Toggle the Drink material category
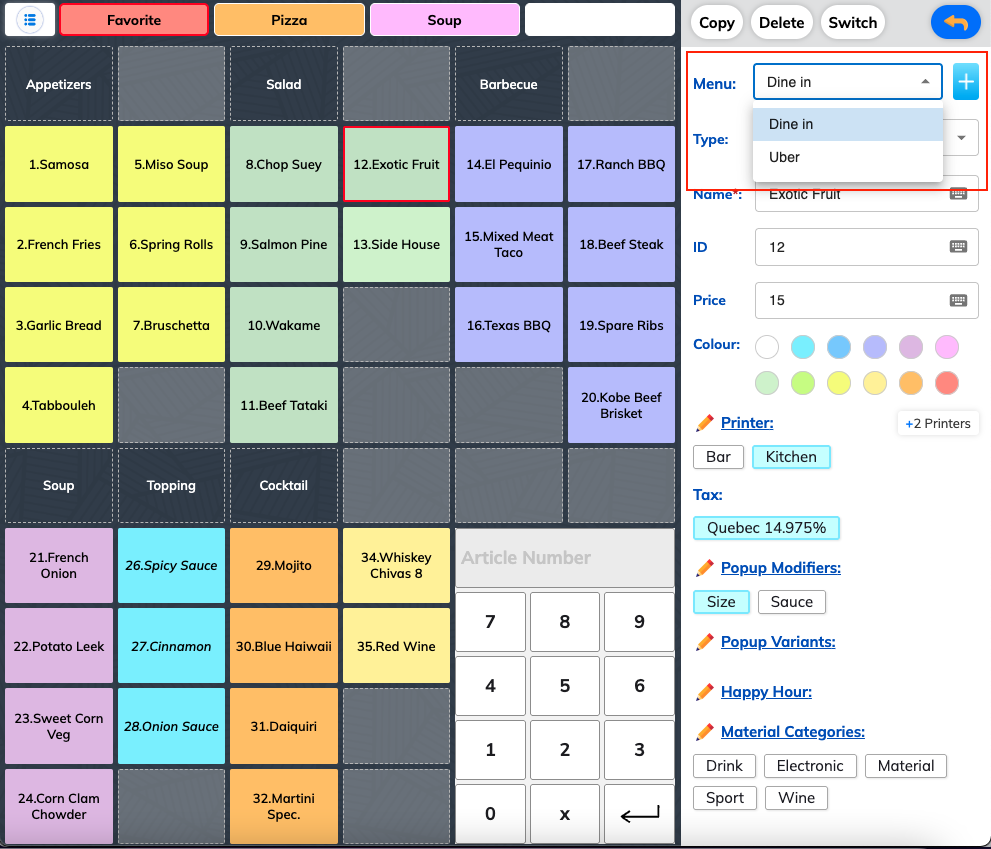Screen dimensions: 991x849 (724, 766)
